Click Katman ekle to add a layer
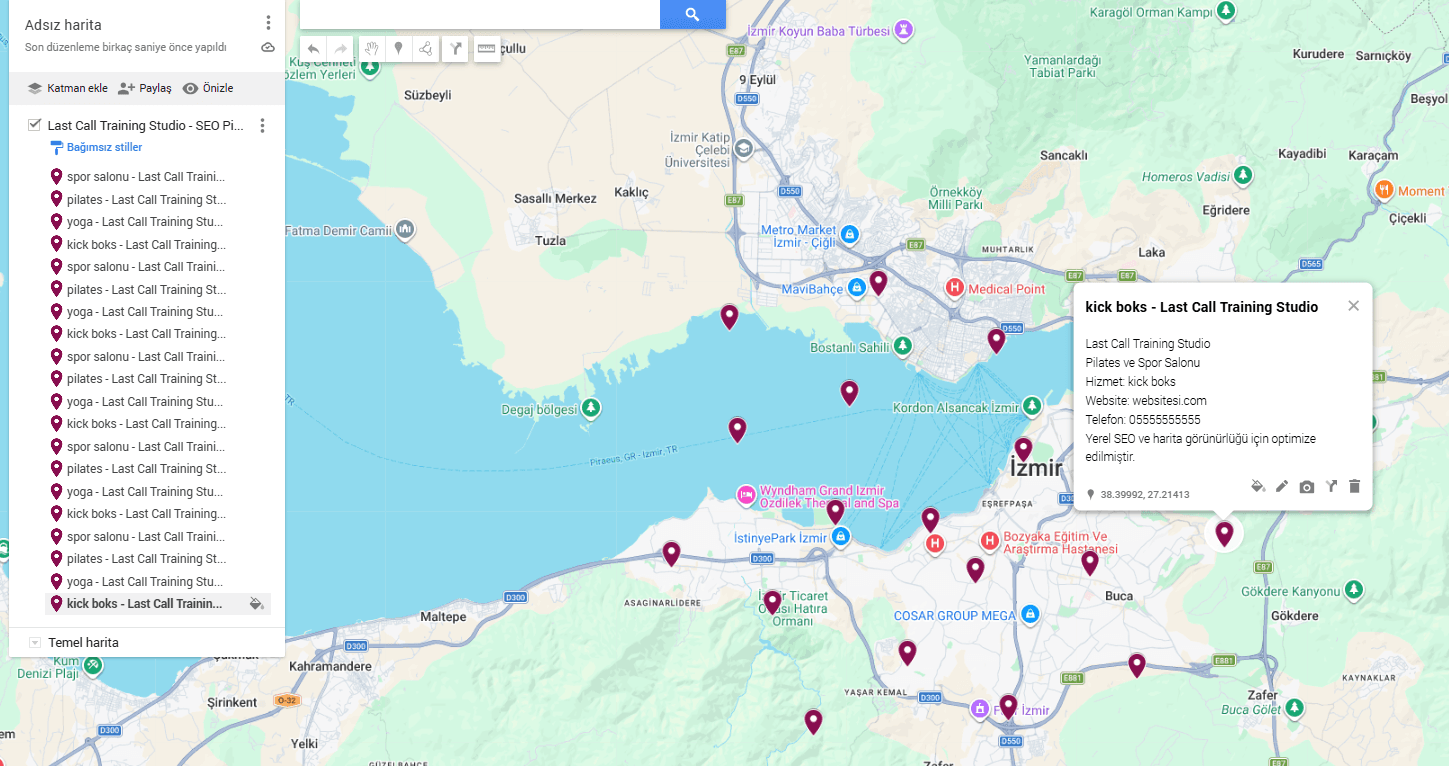This screenshot has width=1449, height=766. (x=67, y=88)
